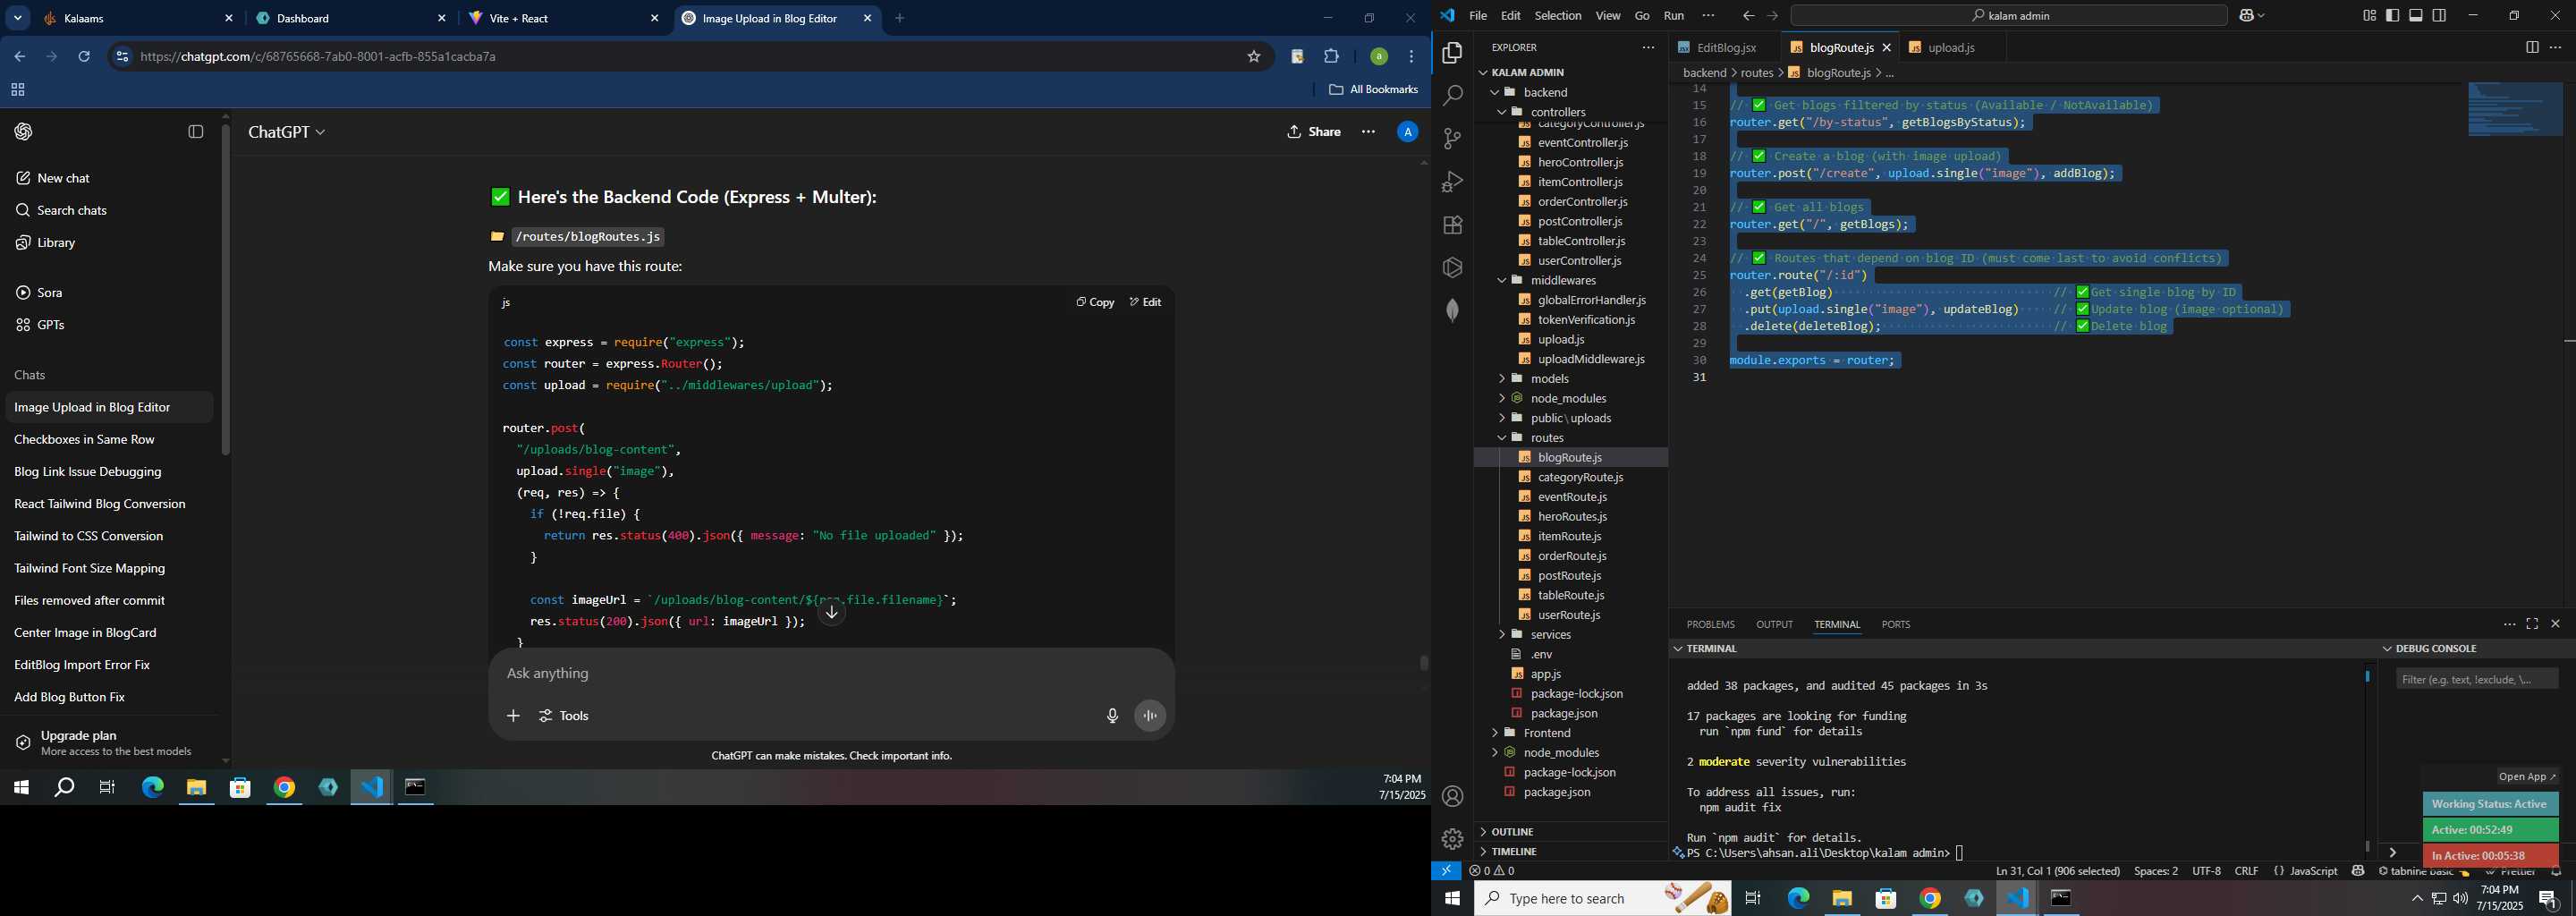Open Run and Debug view in VS Code
This screenshot has height=916, width=2576.
pos(1452,182)
